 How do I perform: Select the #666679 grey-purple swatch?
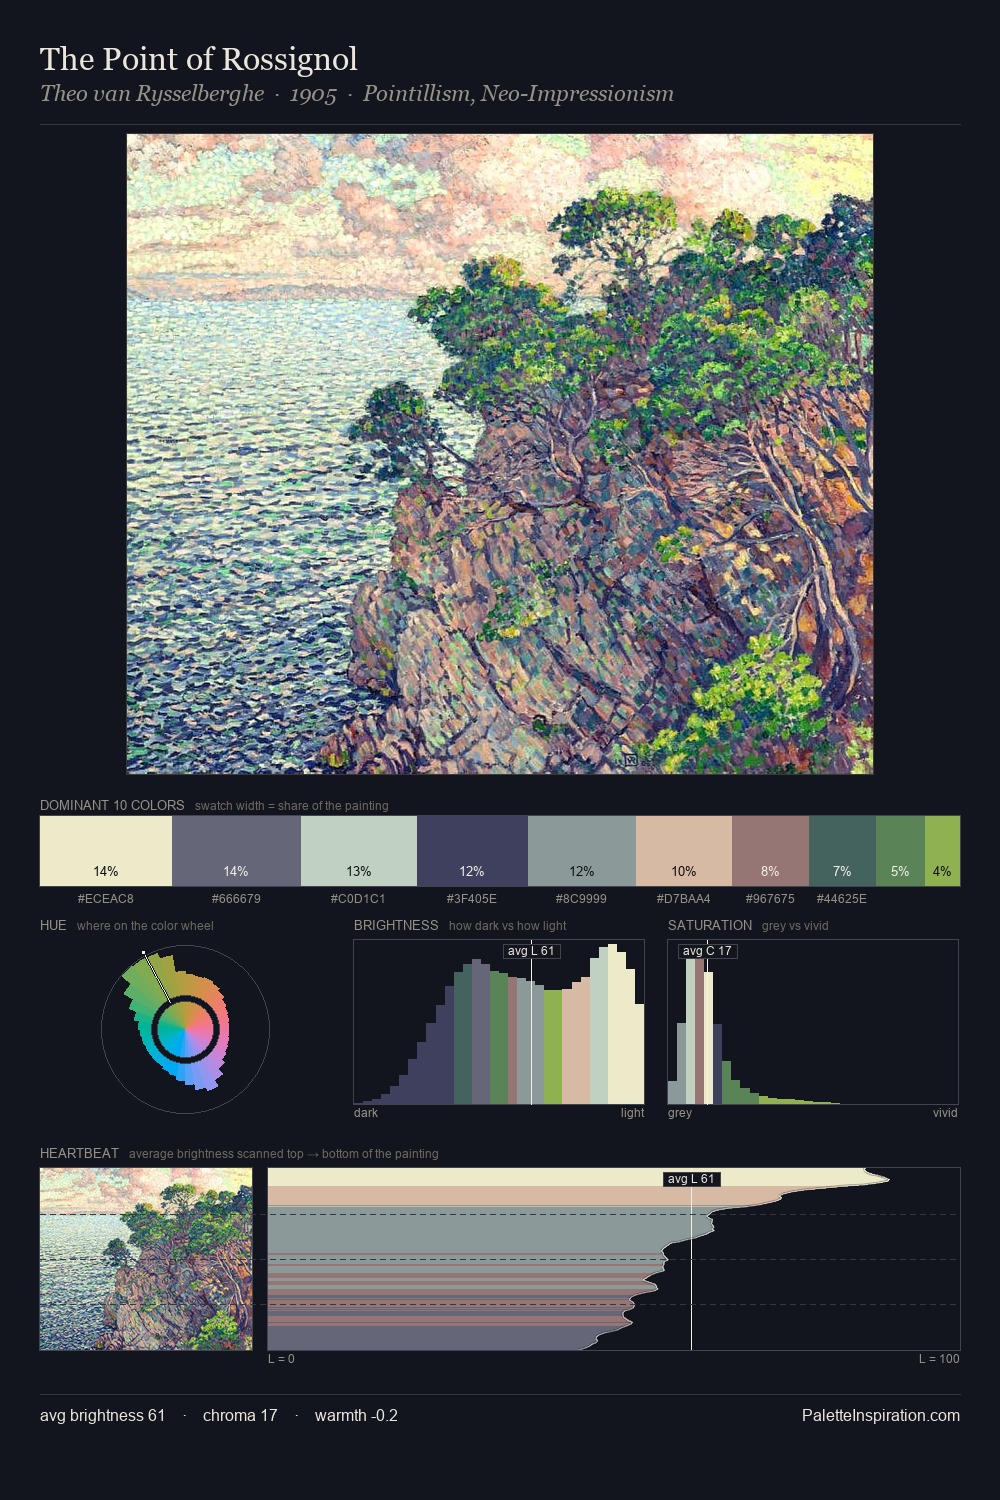(236, 851)
